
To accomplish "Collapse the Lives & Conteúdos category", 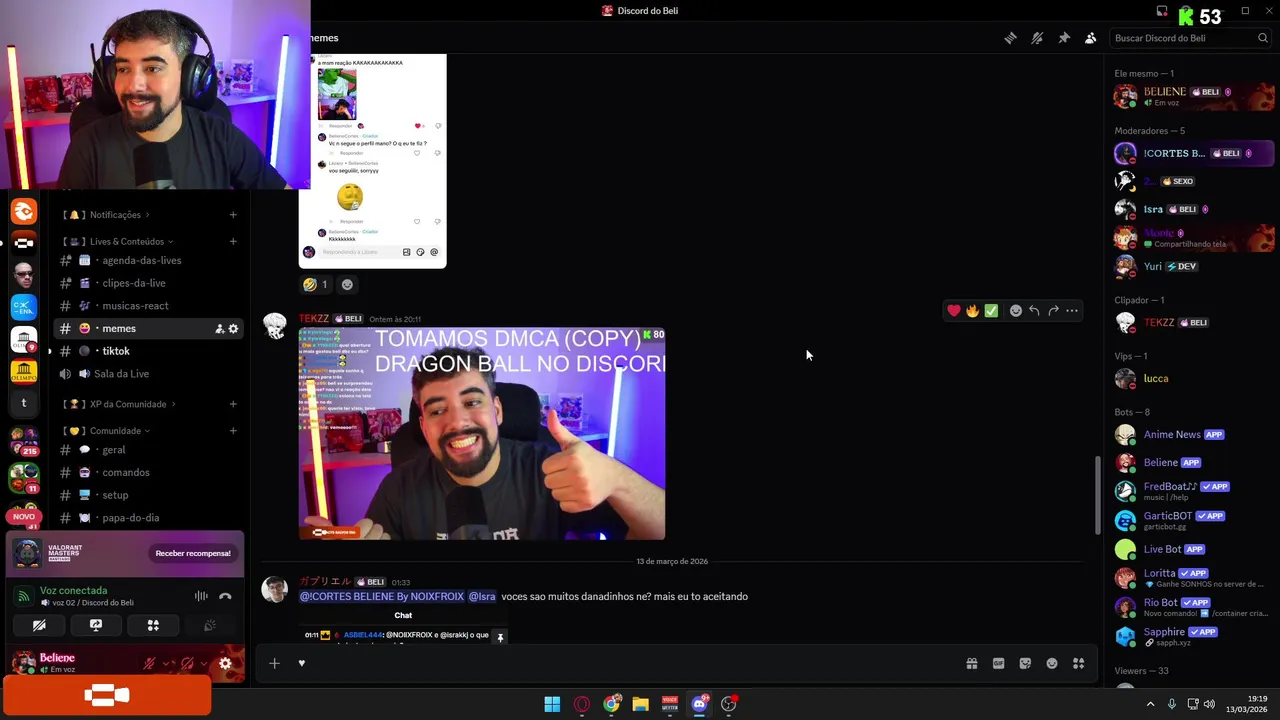I will 119,242.
